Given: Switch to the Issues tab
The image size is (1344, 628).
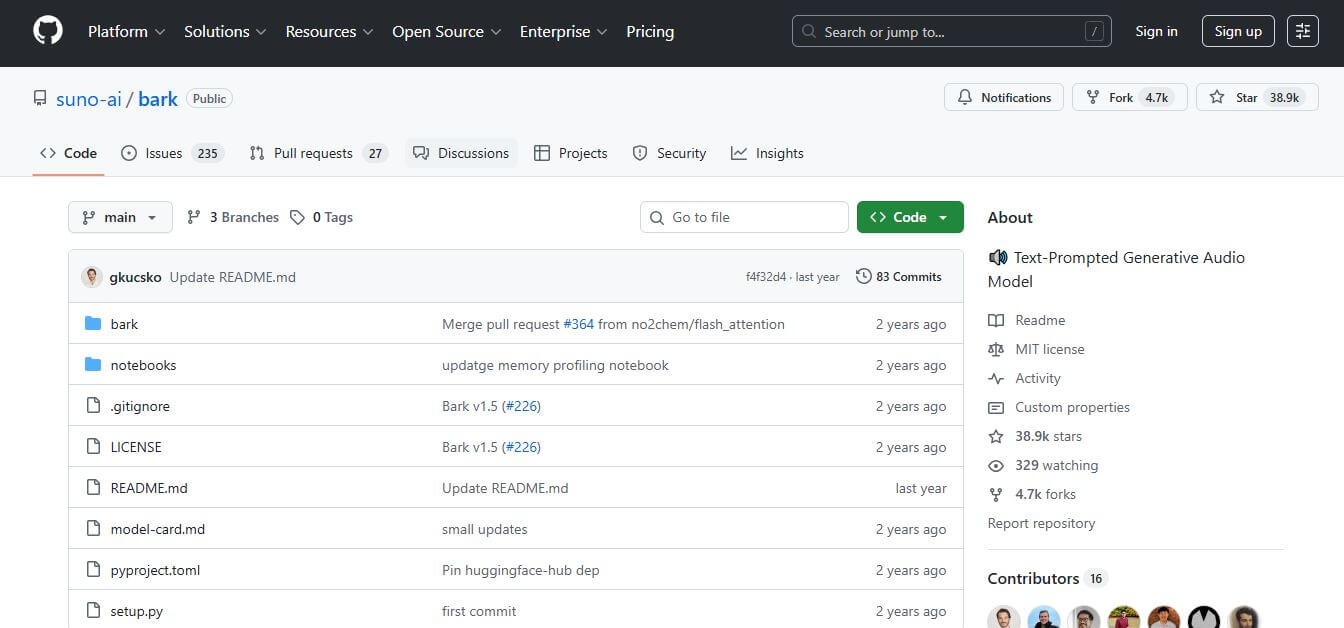Looking at the screenshot, I should (x=163, y=153).
